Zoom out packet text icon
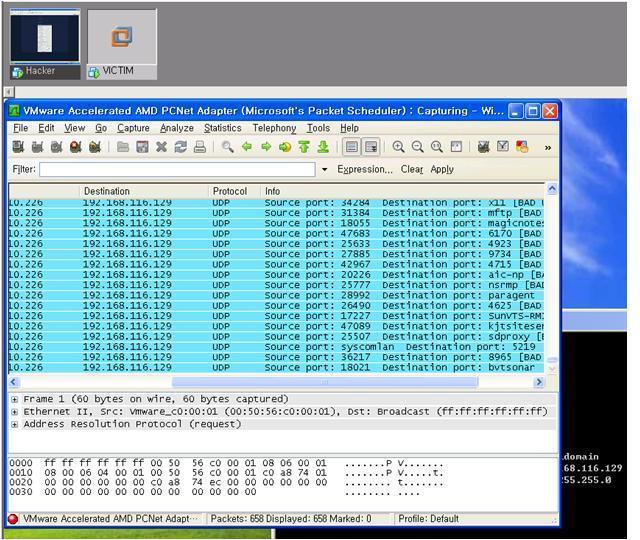The image size is (640, 540). [418, 147]
